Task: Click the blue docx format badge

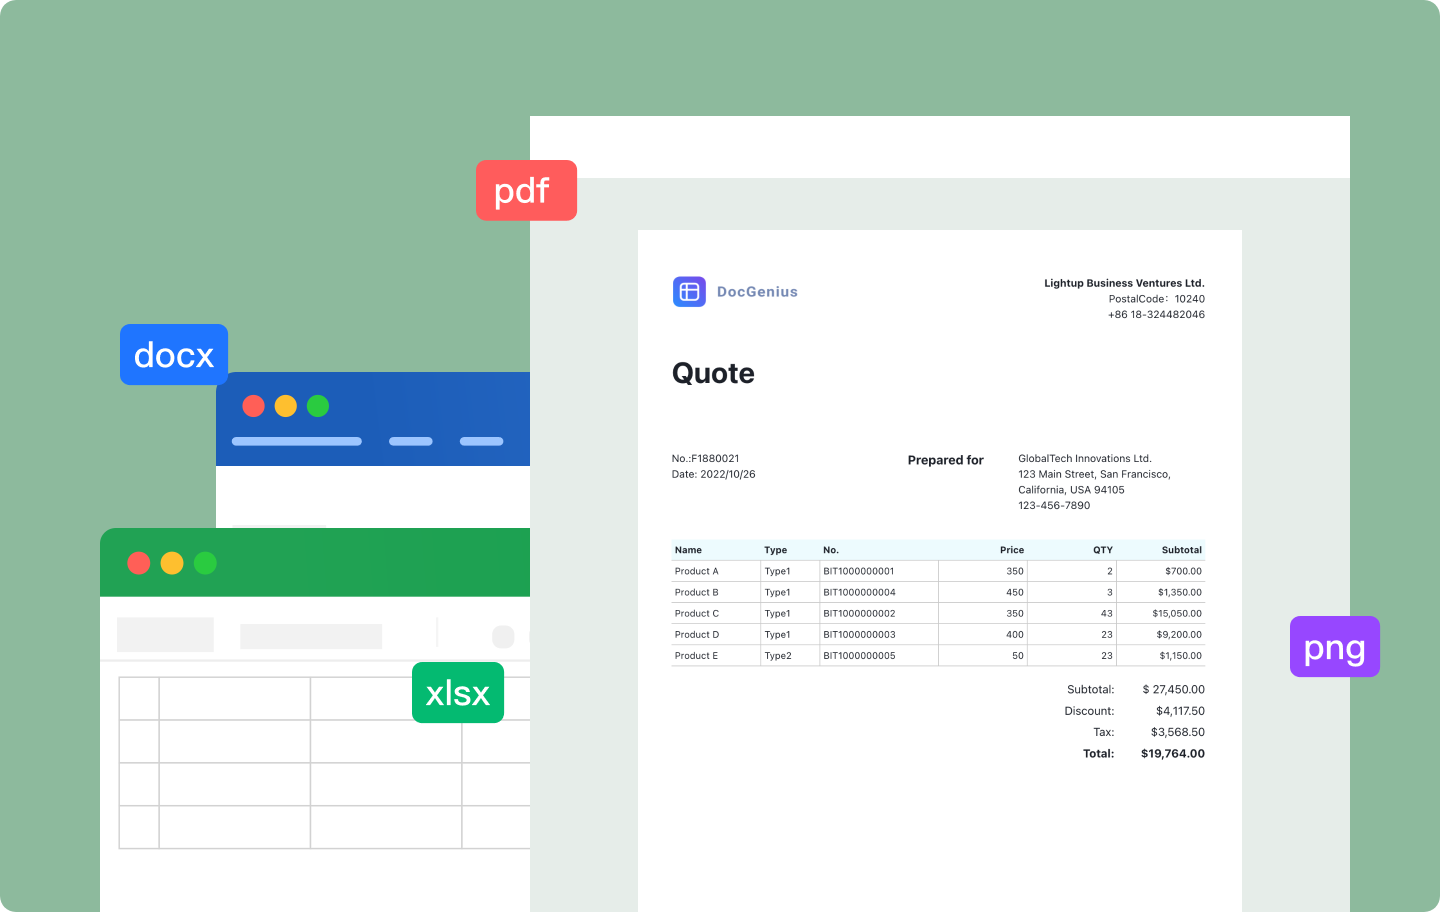Action: pos(174,354)
